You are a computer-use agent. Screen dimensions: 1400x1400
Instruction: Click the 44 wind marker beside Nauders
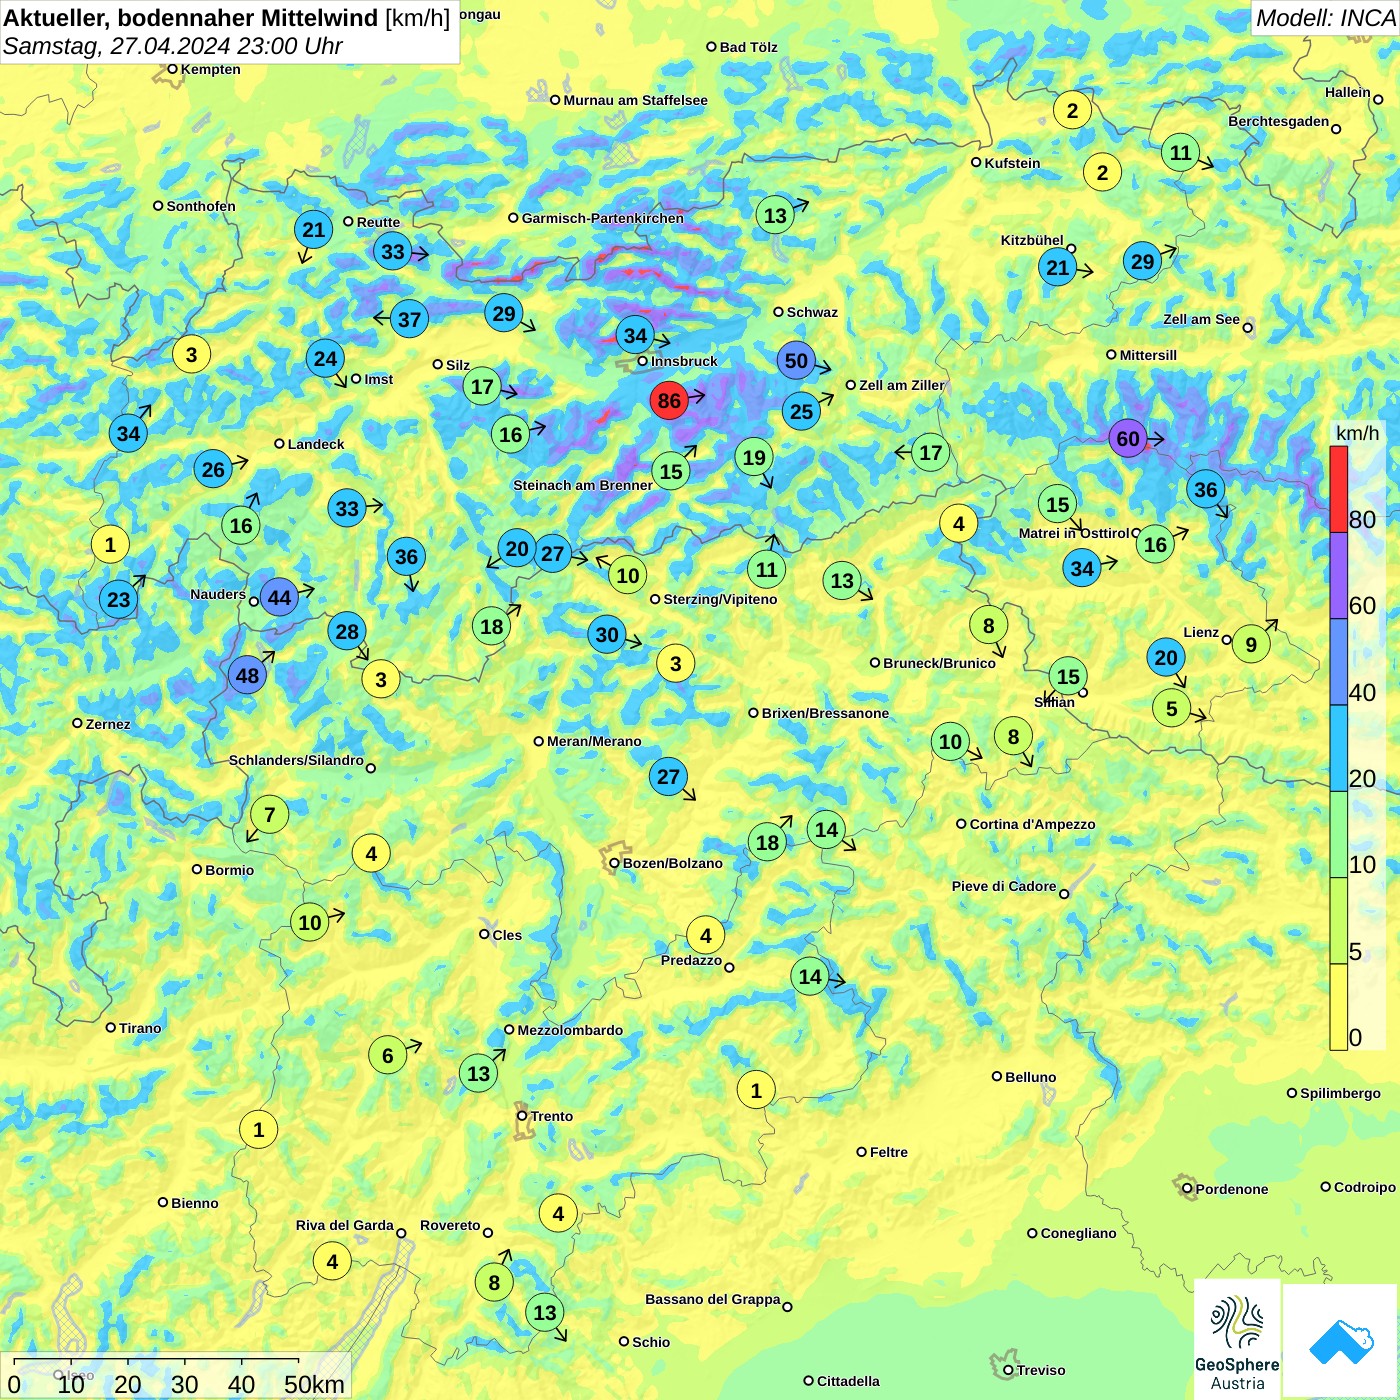click(279, 598)
